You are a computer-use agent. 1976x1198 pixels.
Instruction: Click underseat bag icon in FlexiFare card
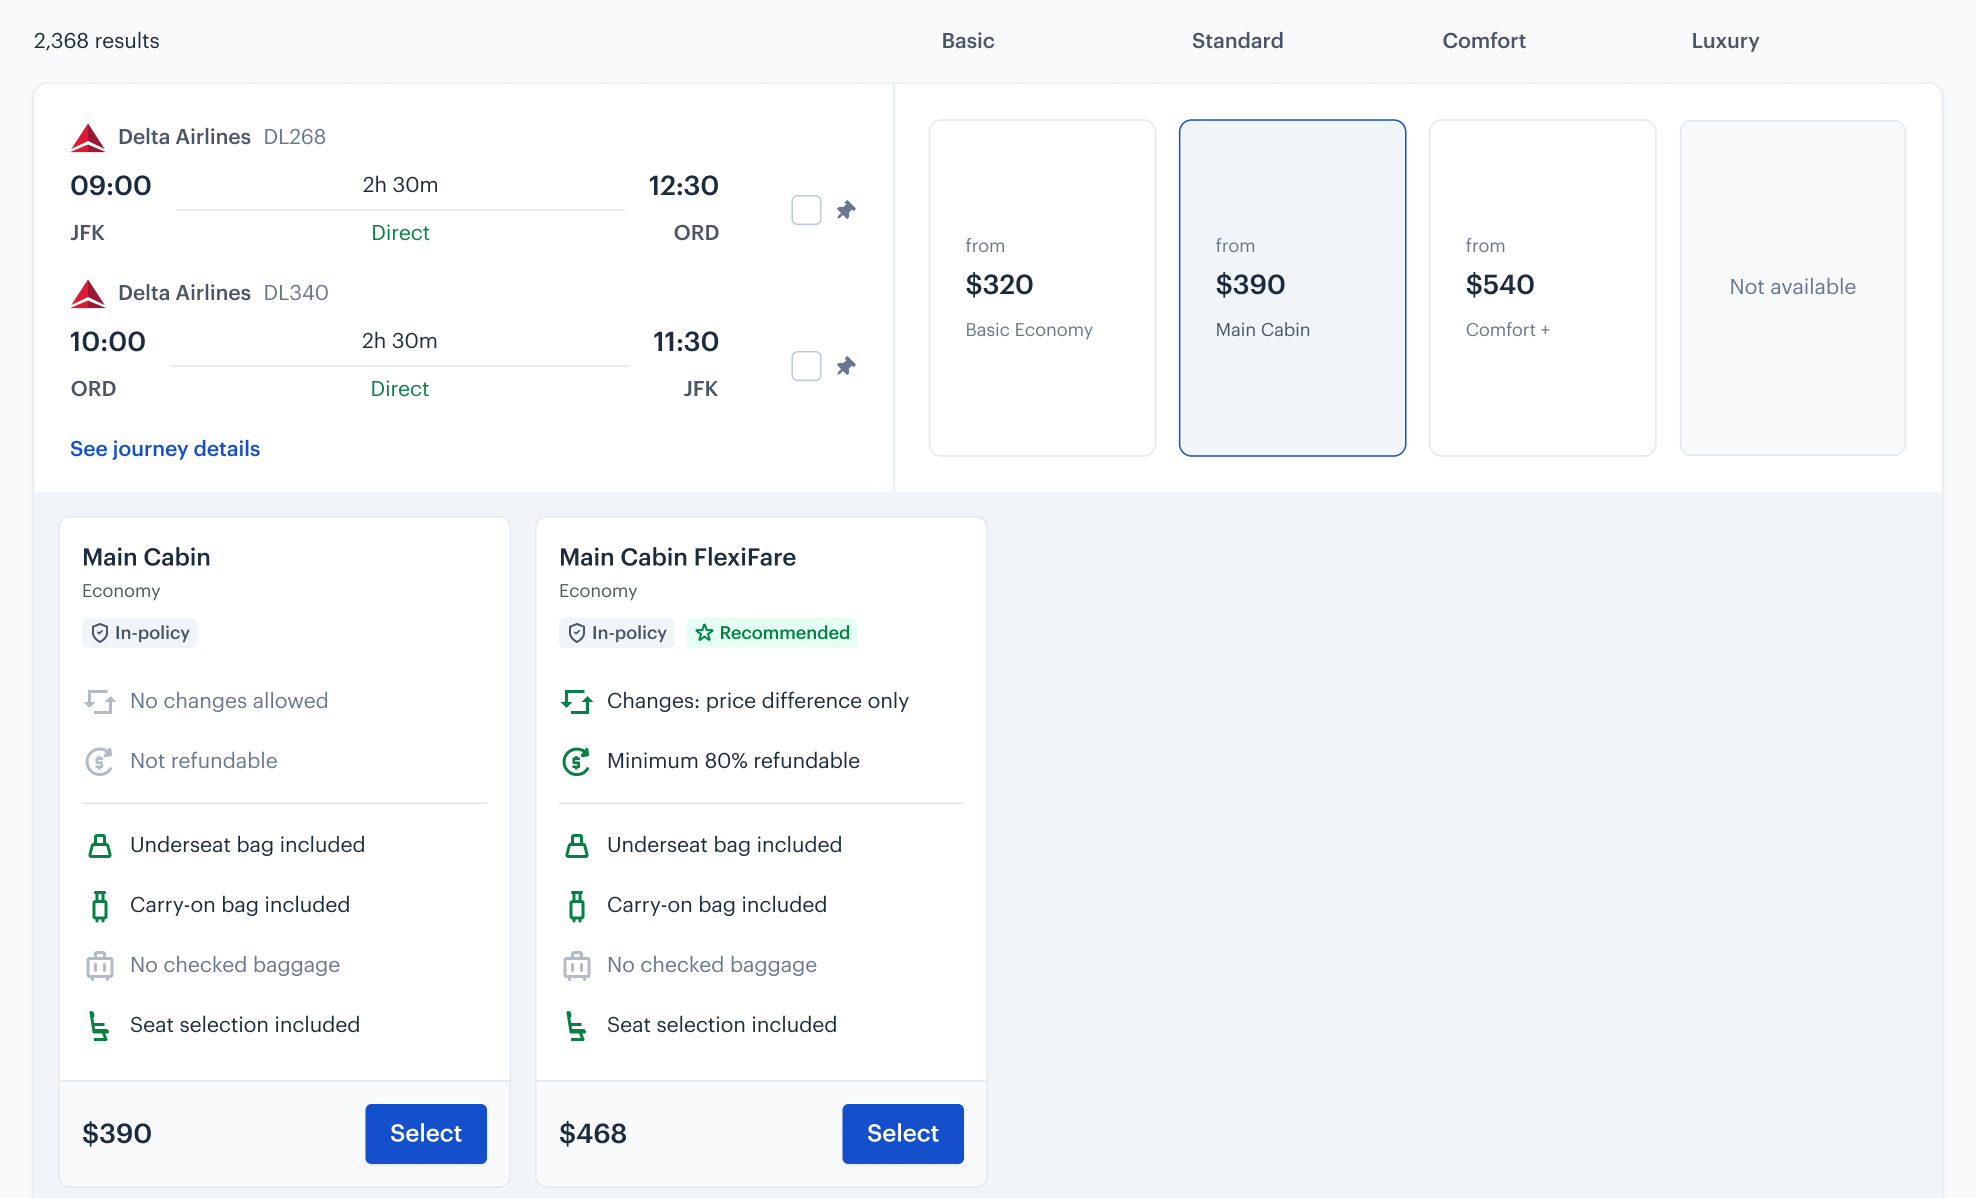click(577, 845)
